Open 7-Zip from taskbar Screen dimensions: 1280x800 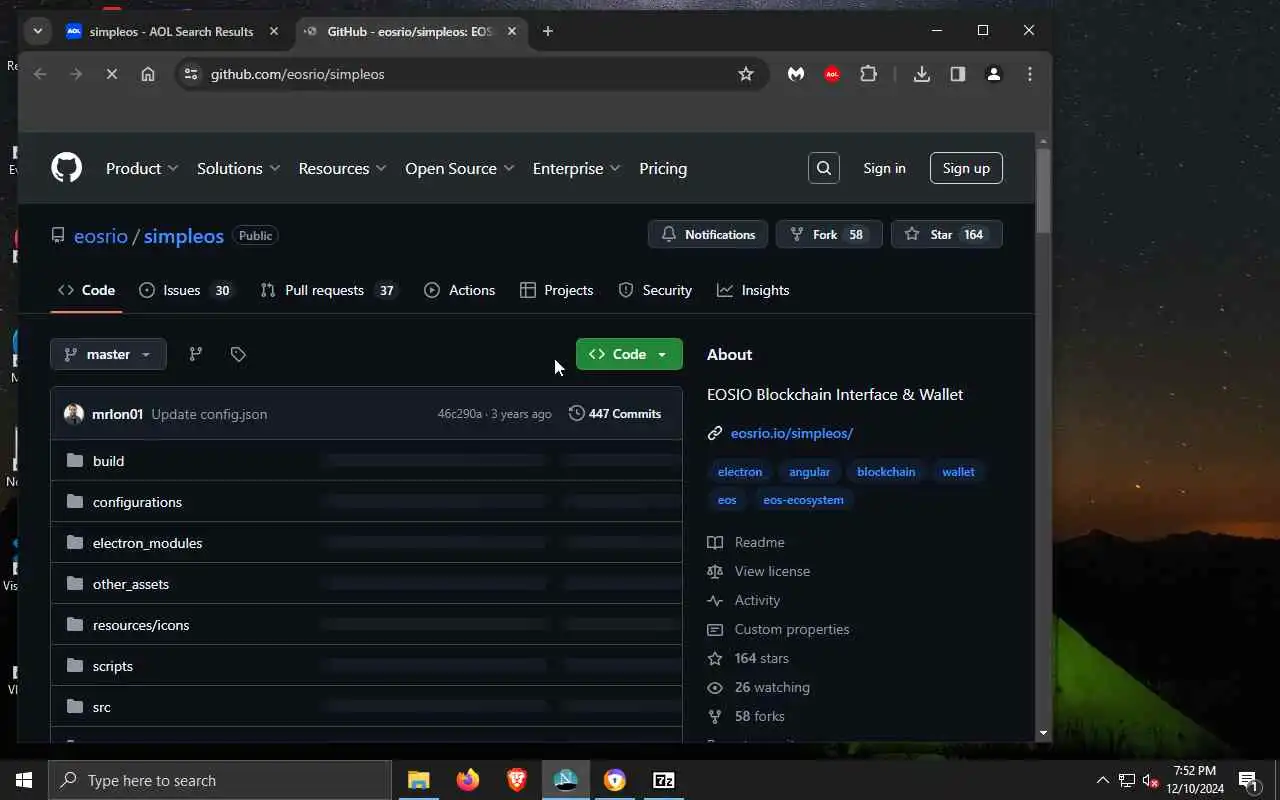click(x=664, y=780)
